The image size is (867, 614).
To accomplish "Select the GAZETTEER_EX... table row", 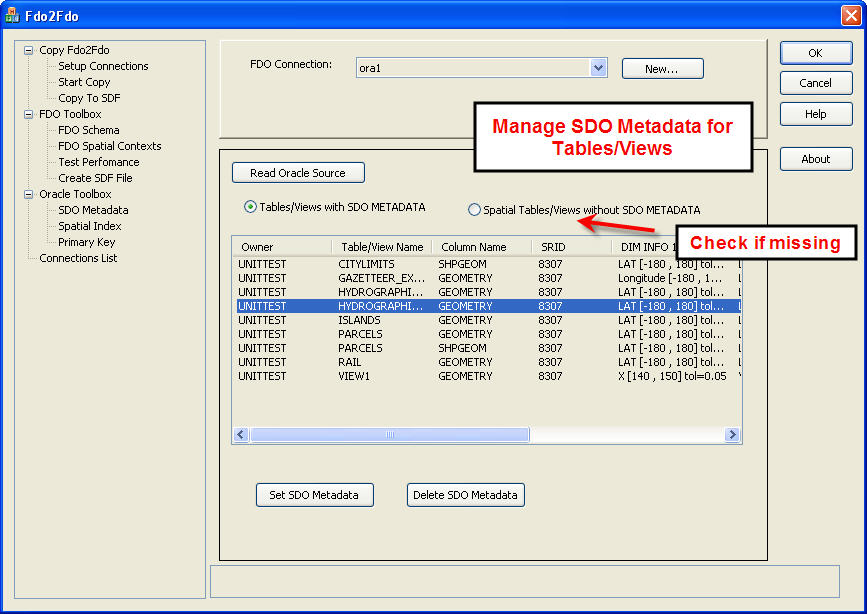I will coord(488,278).
